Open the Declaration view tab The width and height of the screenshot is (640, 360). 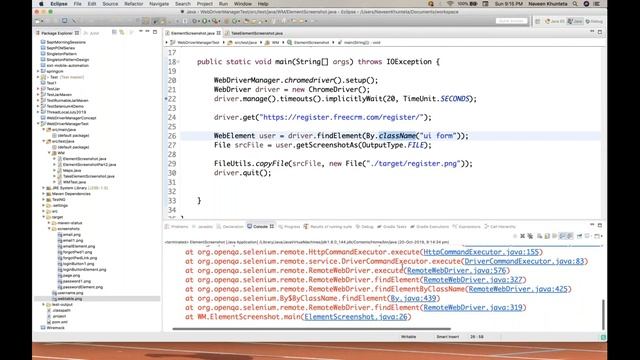tap(230, 227)
